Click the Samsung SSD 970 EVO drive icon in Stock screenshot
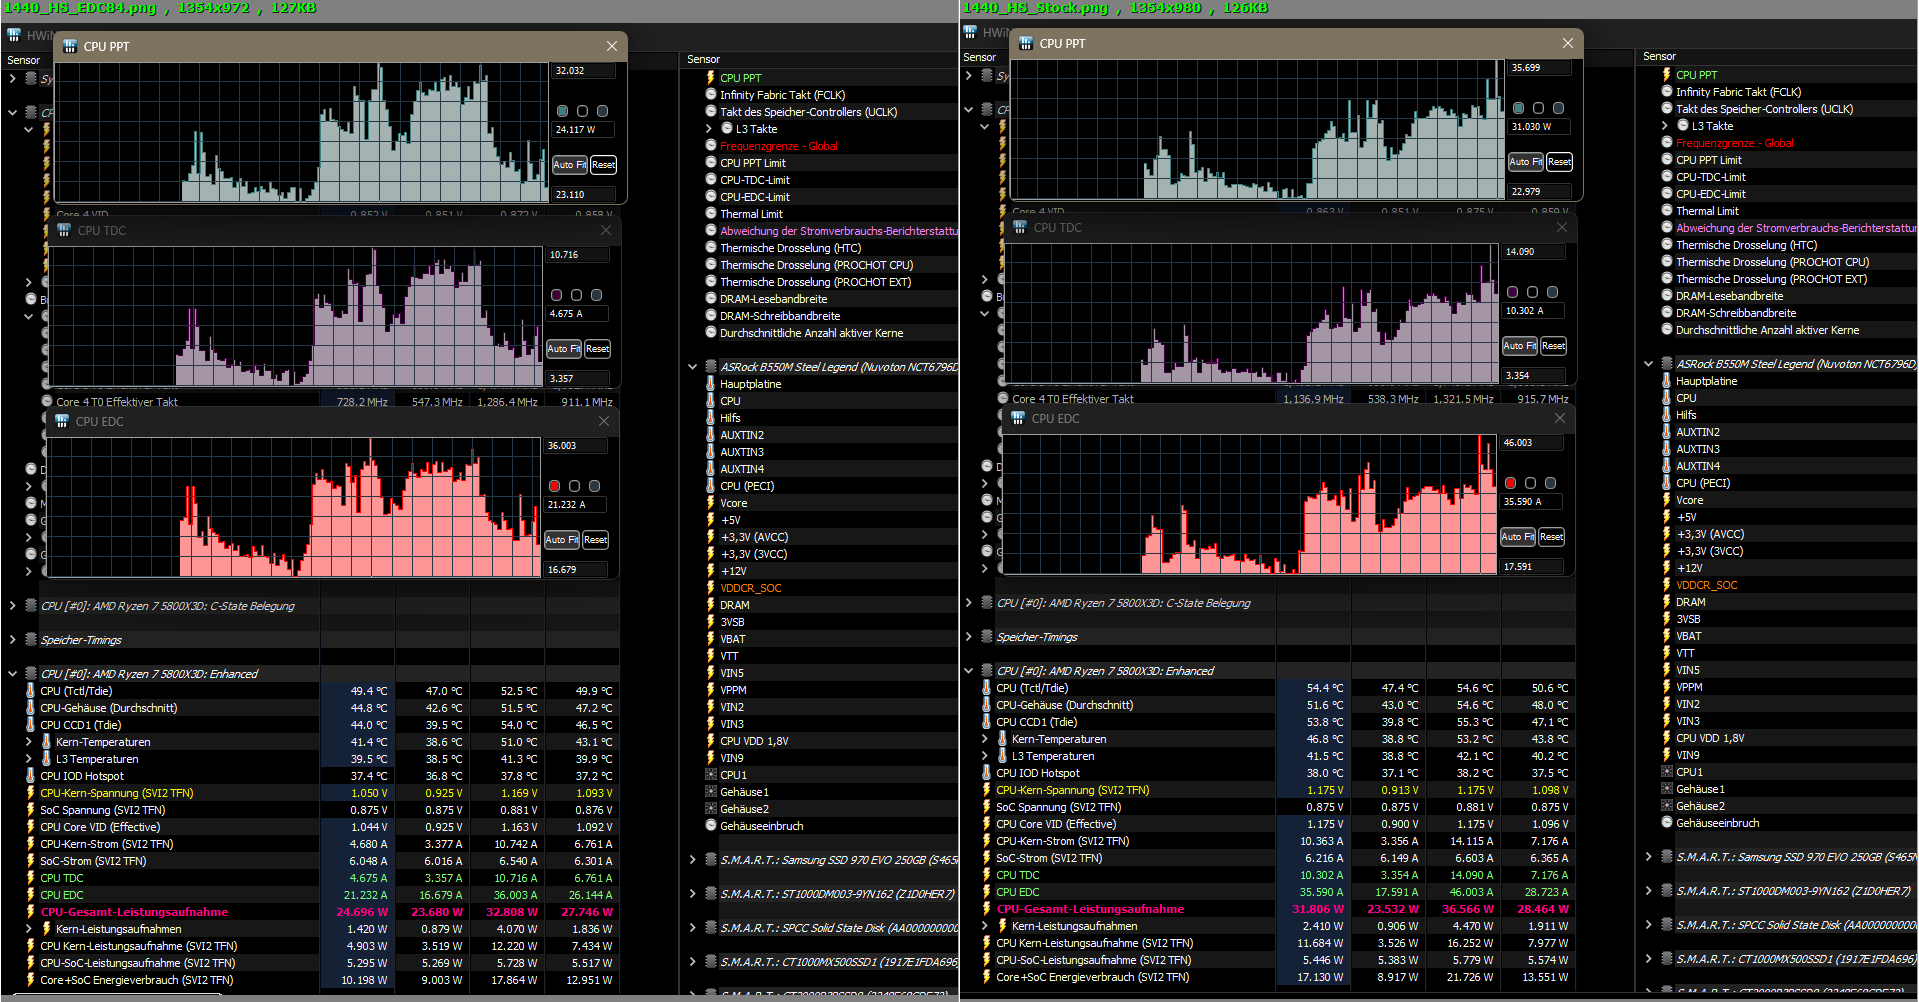 pos(1667,857)
